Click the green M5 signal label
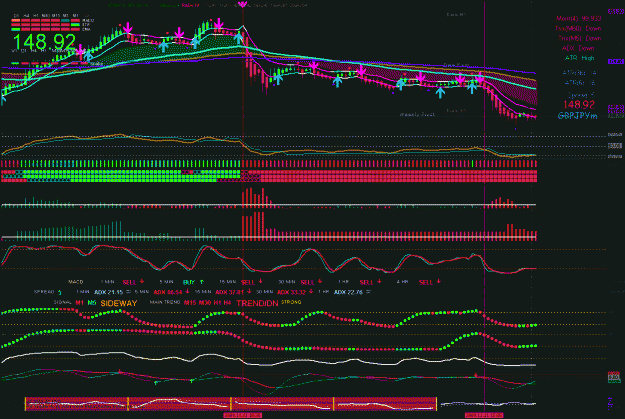The width and height of the screenshot is (625, 419). (92, 303)
